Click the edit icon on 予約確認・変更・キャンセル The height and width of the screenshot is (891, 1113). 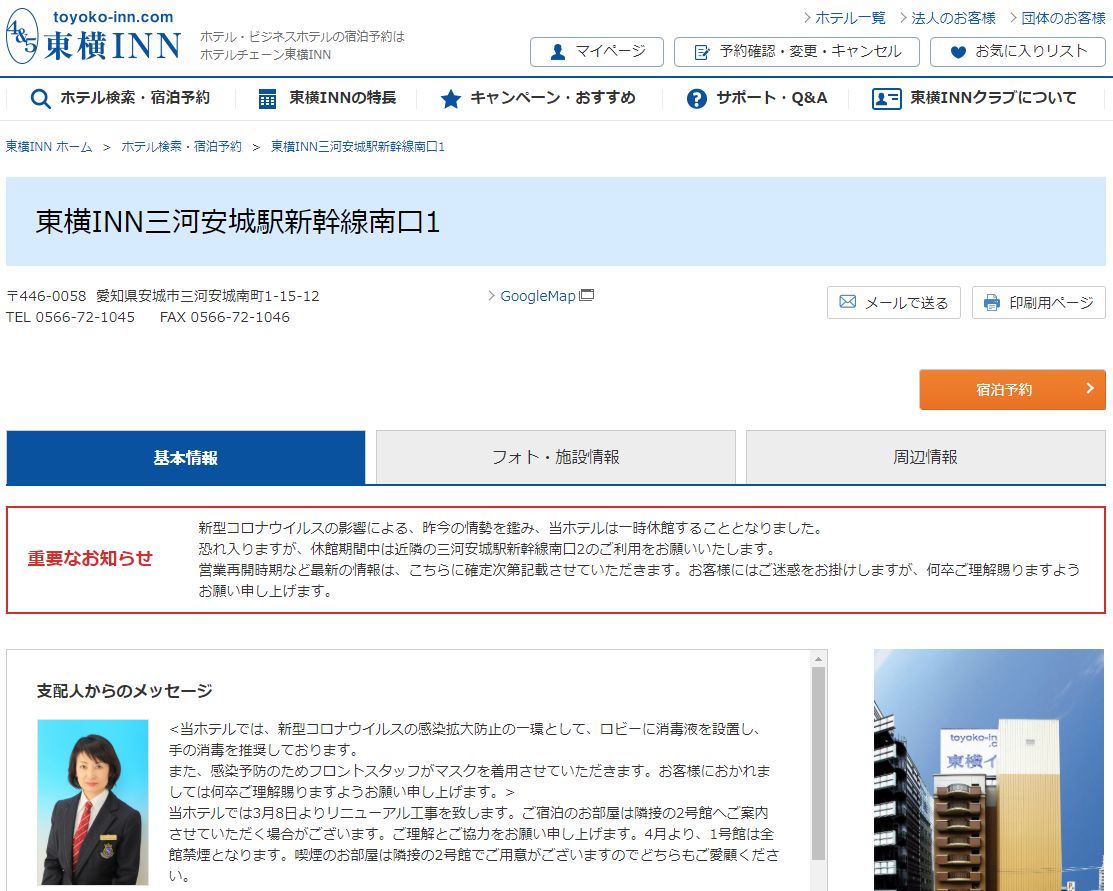point(701,52)
